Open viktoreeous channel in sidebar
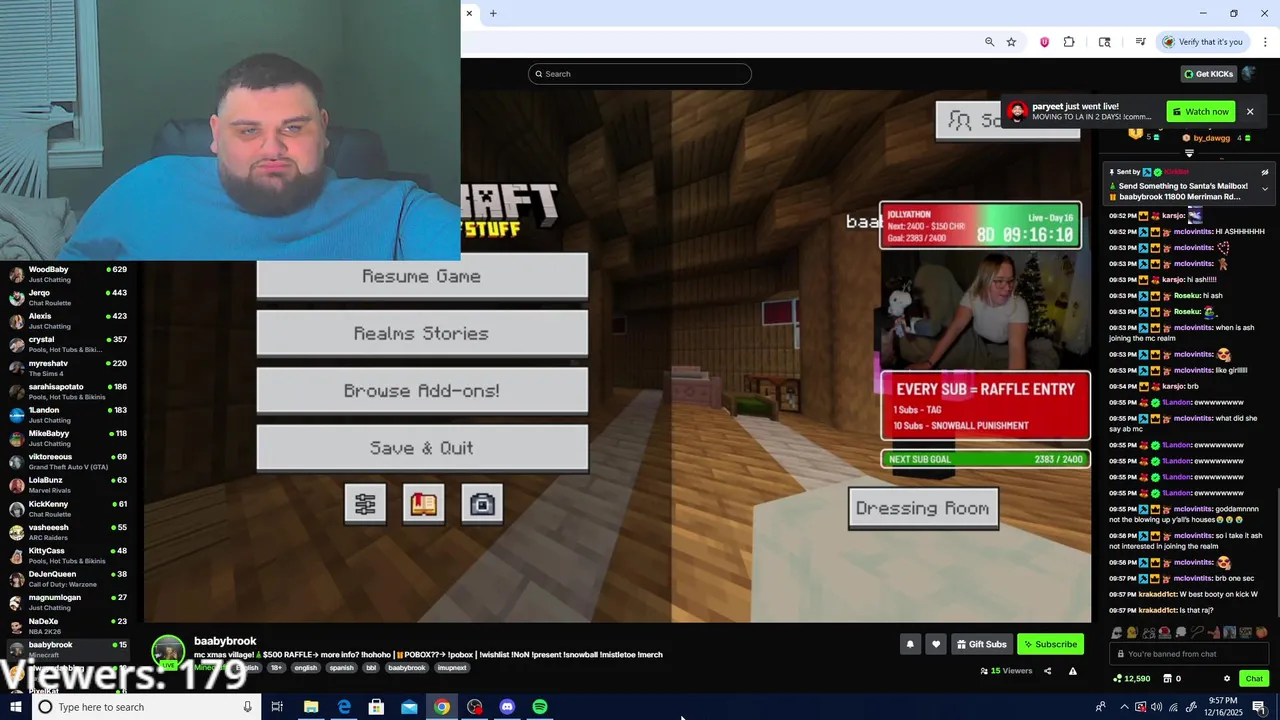 (70, 461)
